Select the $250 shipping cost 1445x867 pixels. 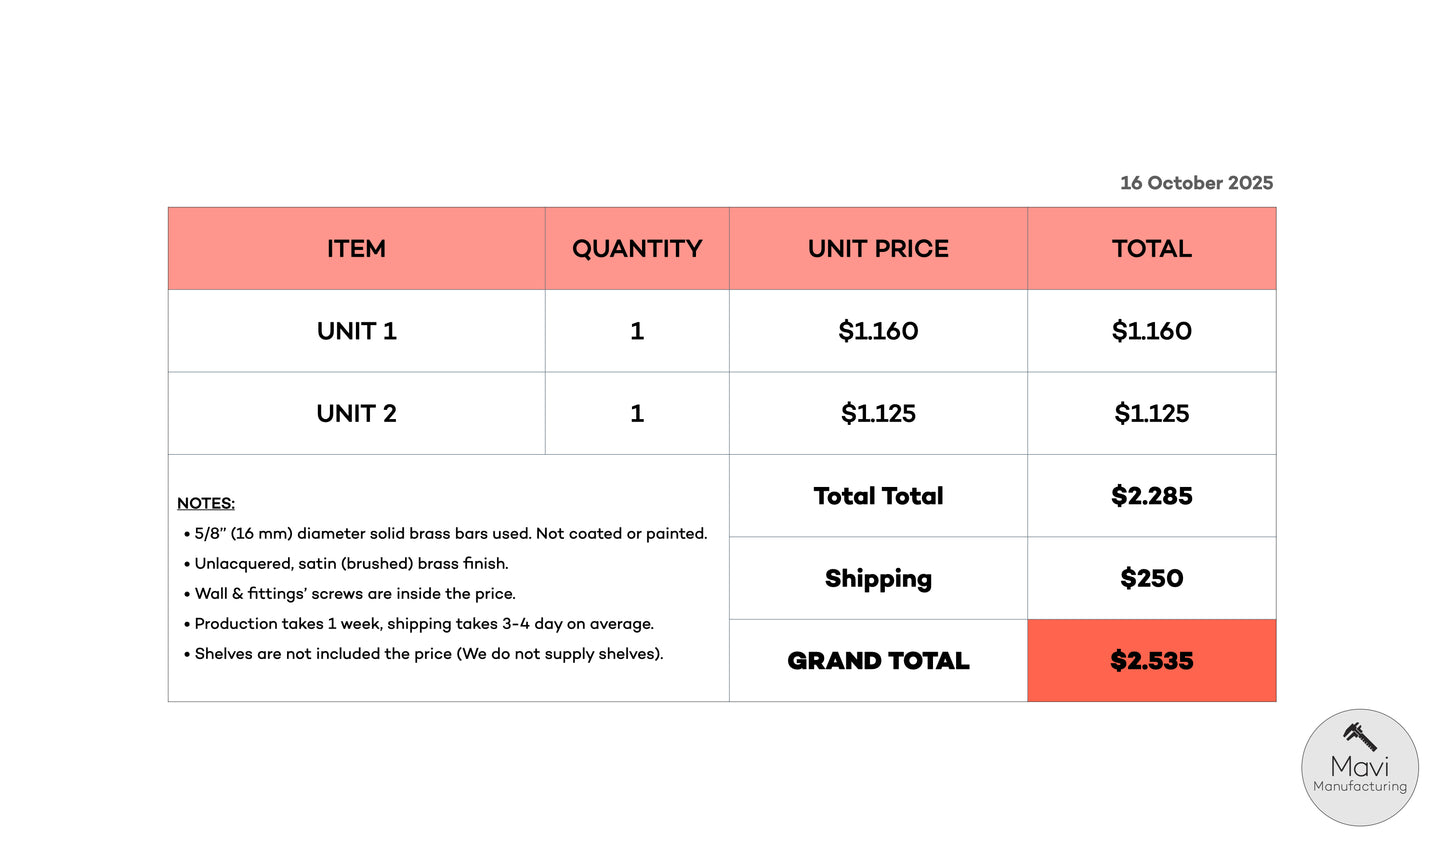(1151, 578)
